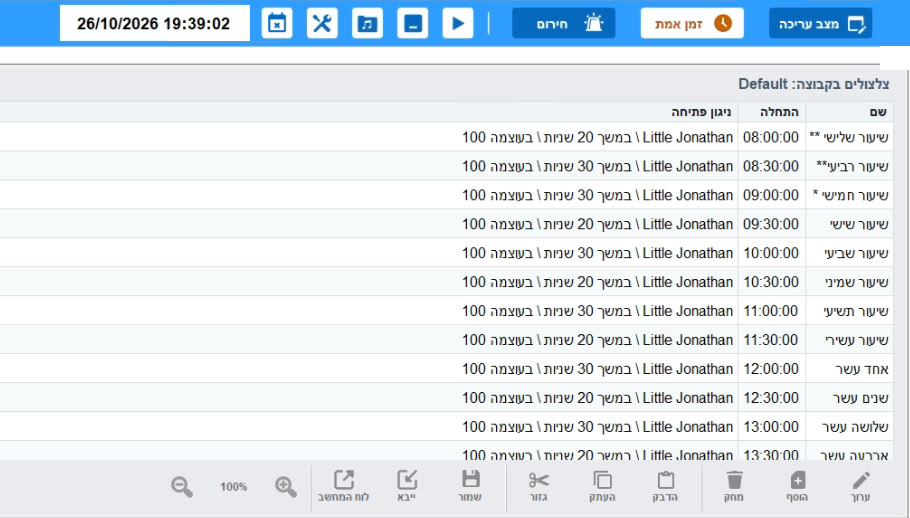
Task: Select the שיעור שמיני row name
Action: click(857, 282)
